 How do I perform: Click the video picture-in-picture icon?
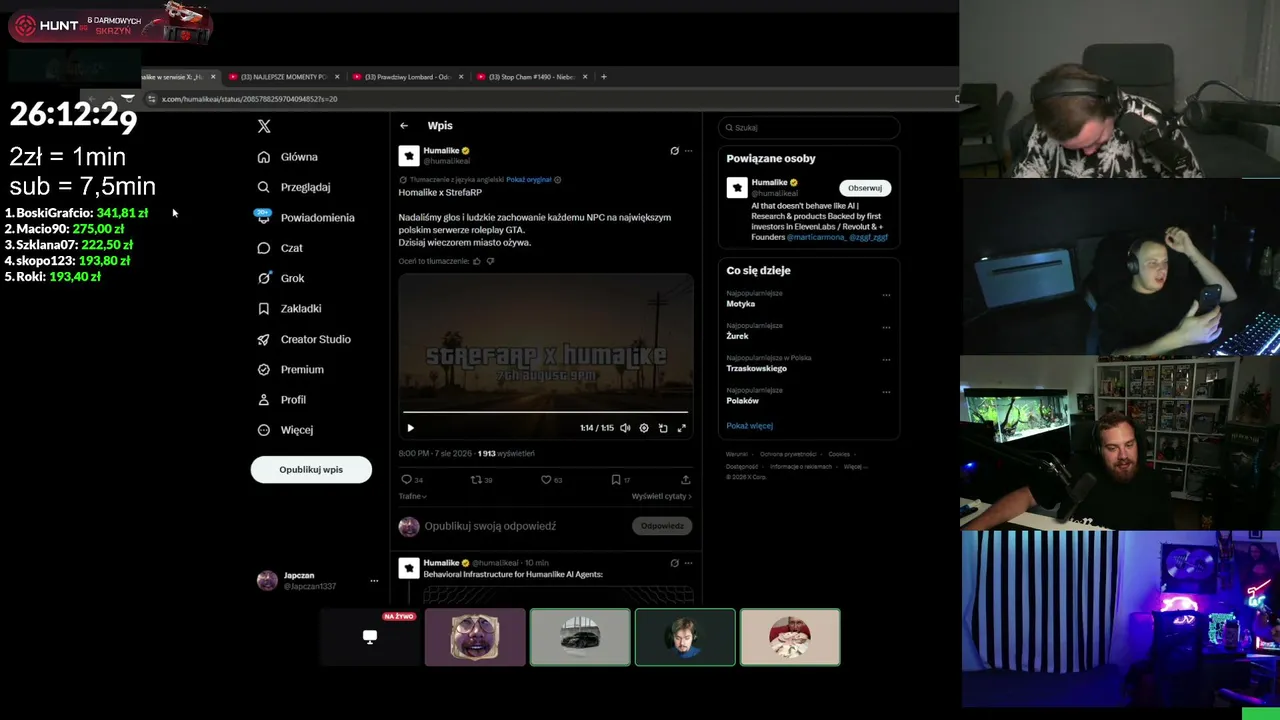pyautogui.click(x=663, y=428)
